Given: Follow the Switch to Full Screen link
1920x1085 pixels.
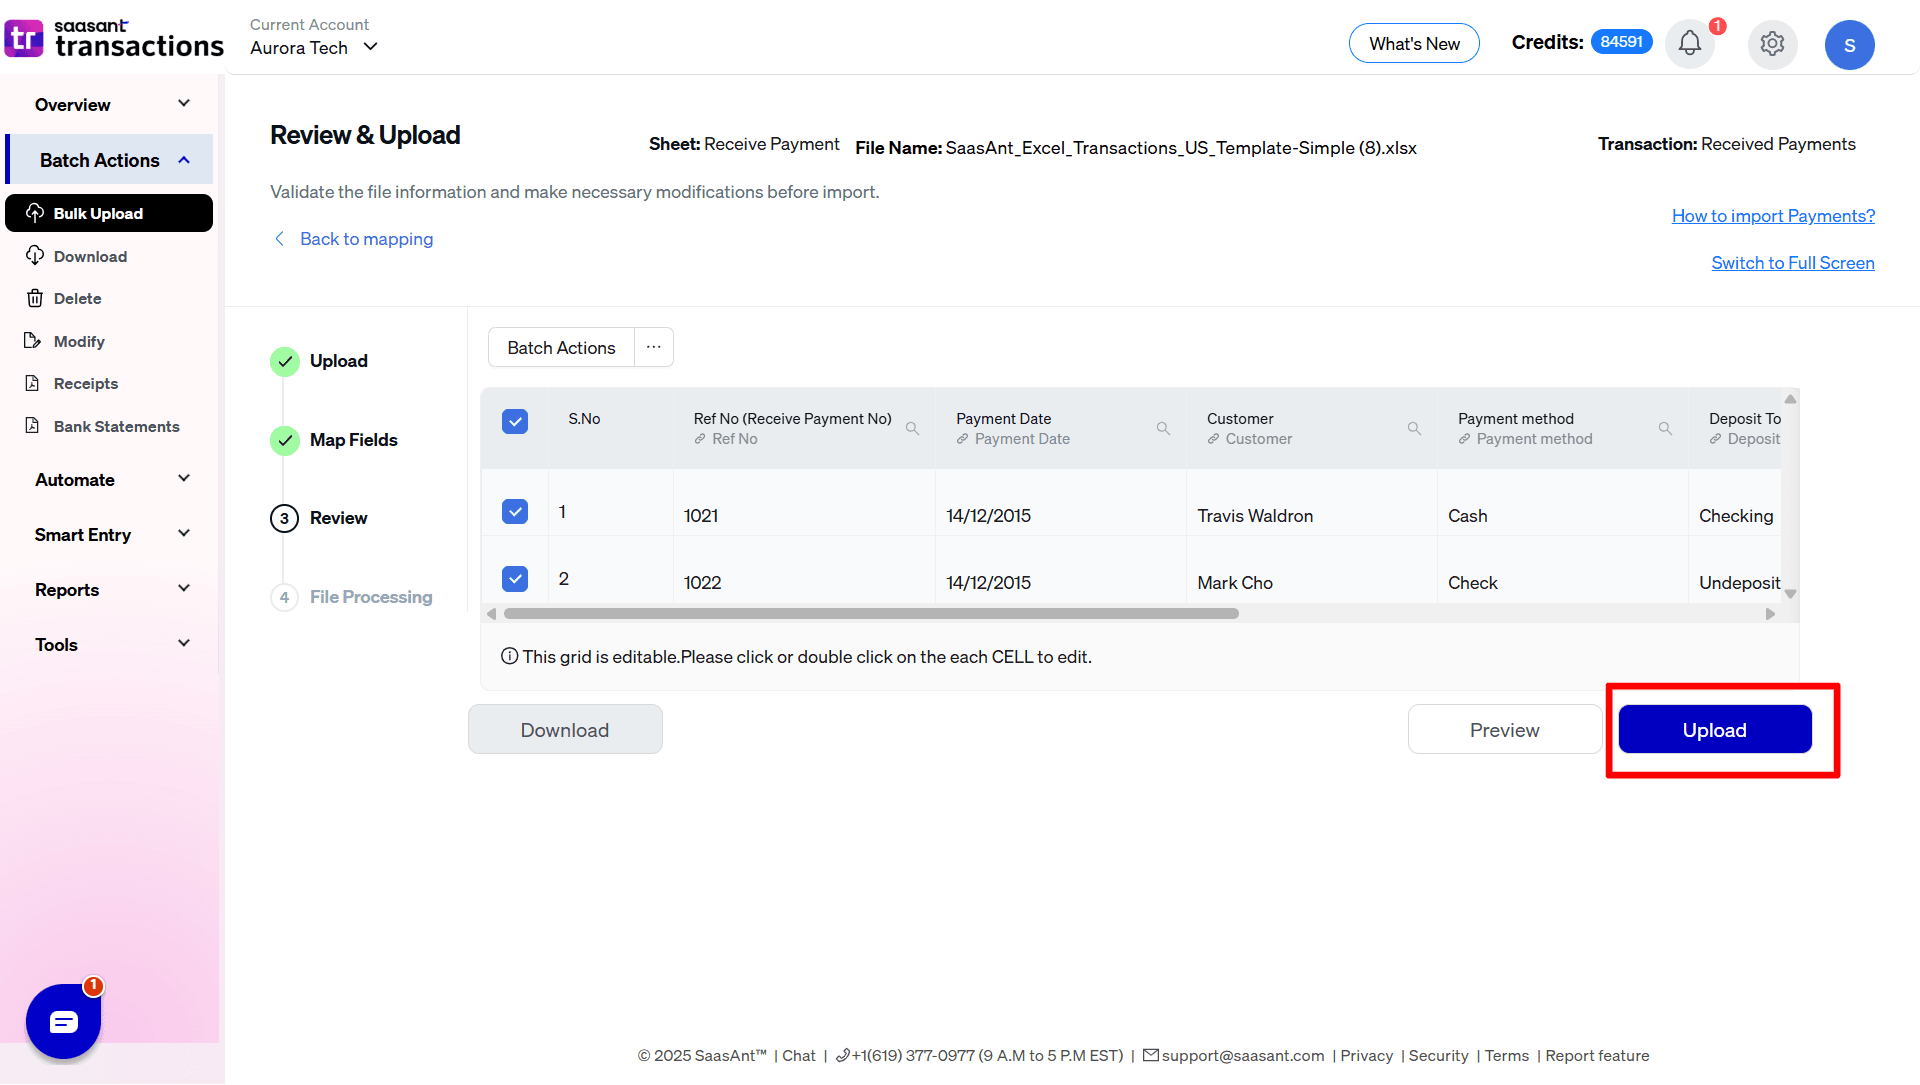Looking at the screenshot, I should pos(1792,263).
